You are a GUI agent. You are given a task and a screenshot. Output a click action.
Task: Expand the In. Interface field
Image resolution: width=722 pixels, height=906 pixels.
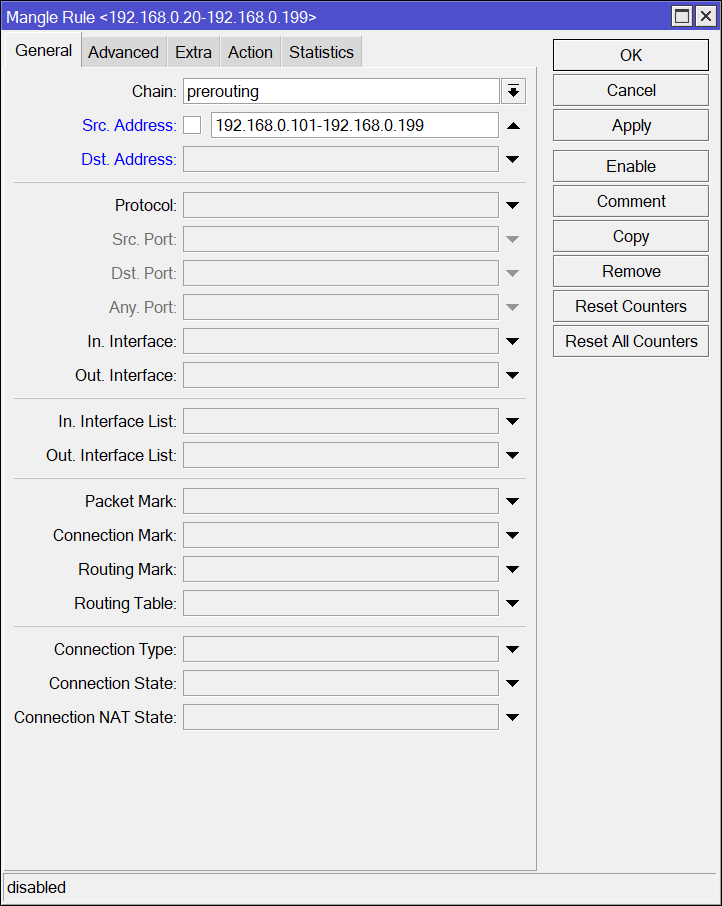click(x=513, y=342)
